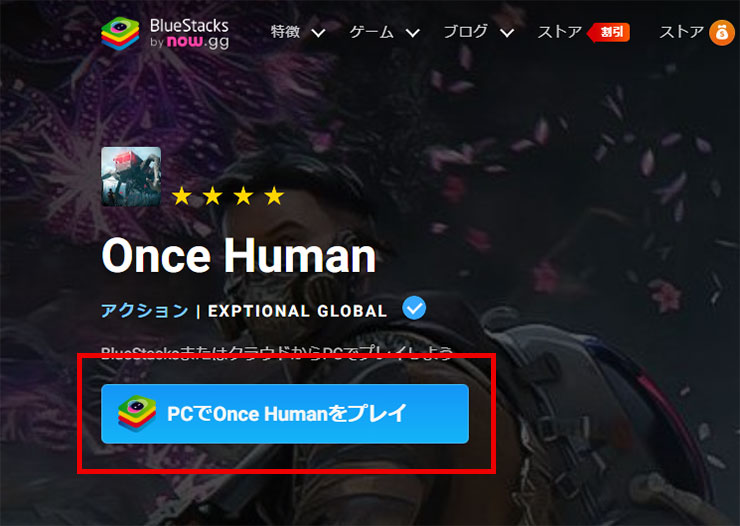Open the アクション category link

[145, 310]
